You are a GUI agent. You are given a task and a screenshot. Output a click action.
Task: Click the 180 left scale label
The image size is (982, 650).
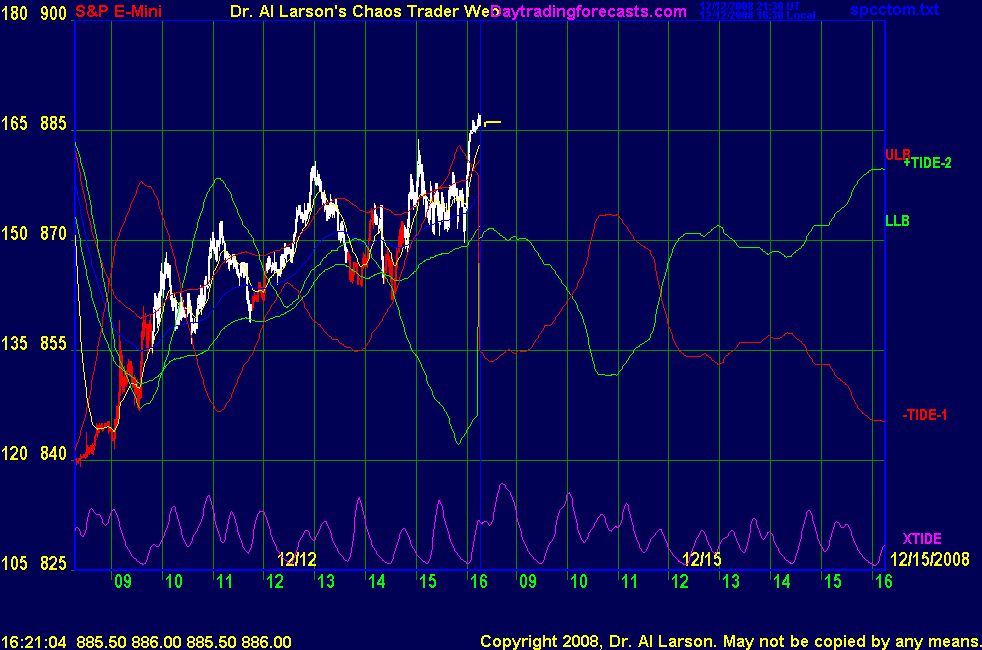(x=15, y=14)
